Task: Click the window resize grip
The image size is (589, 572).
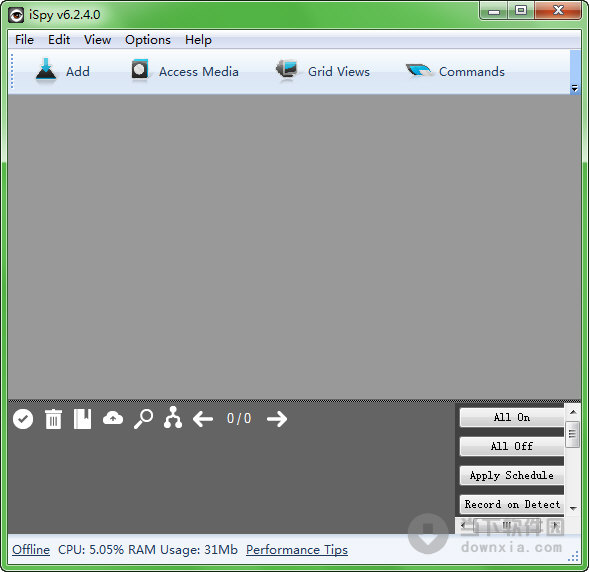Action: click(574, 557)
